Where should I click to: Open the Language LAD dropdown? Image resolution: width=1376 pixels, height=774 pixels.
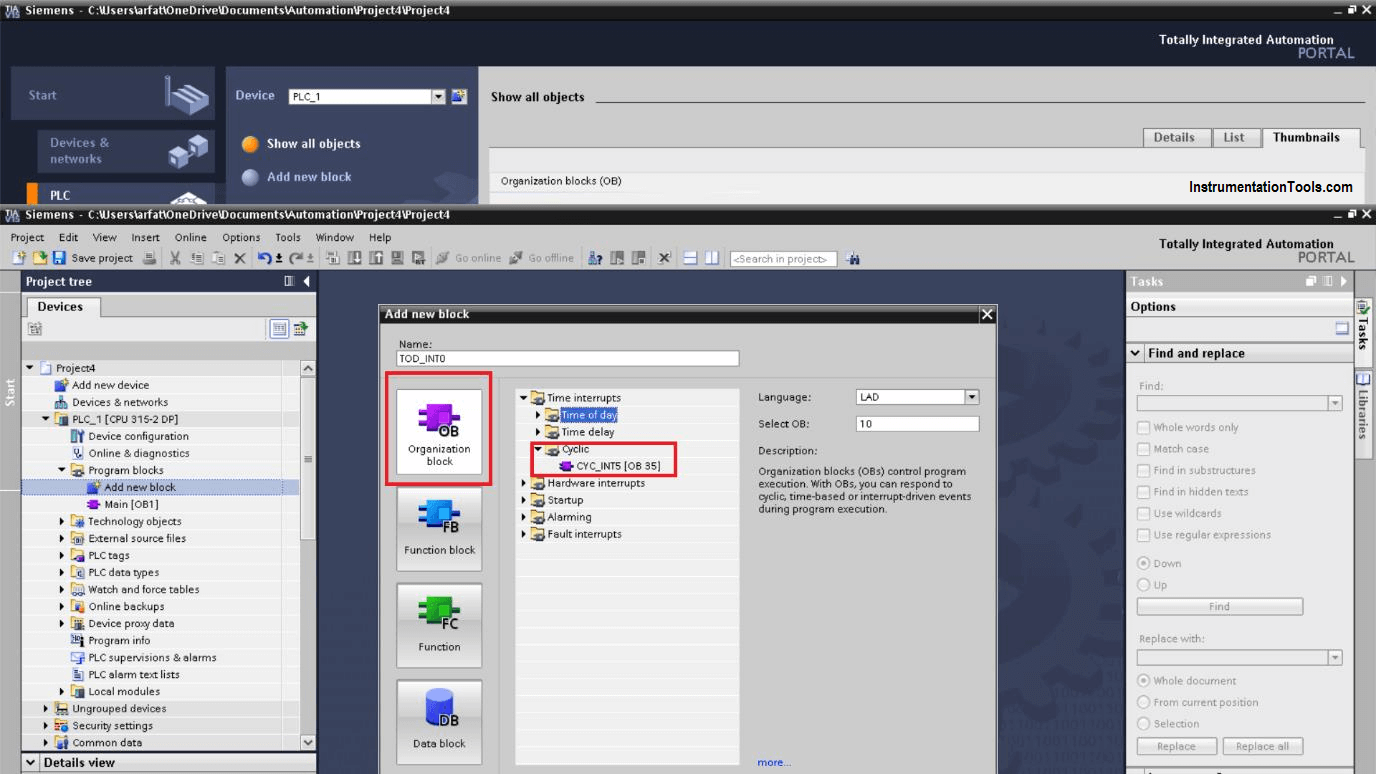coord(971,397)
